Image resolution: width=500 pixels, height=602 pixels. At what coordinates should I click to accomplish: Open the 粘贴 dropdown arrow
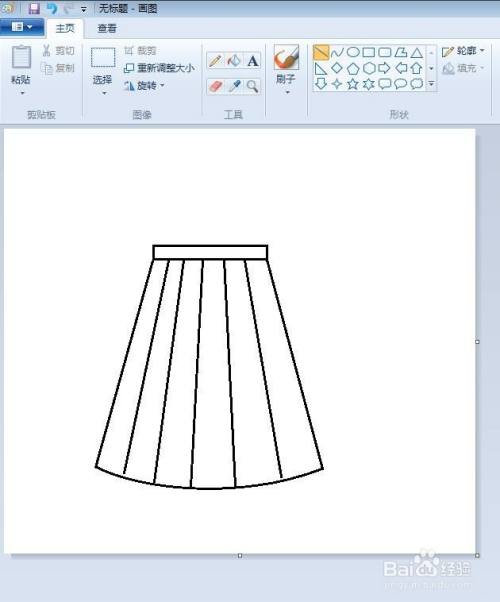pos(22,93)
